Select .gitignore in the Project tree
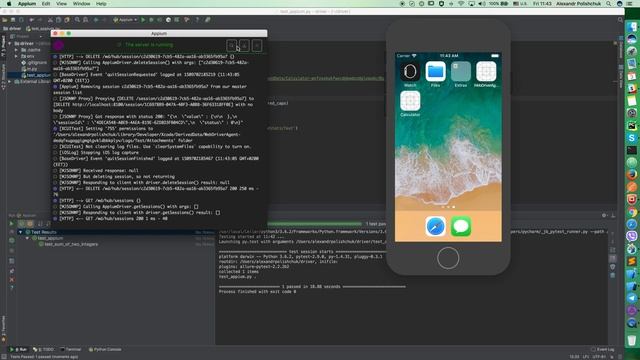The height and width of the screenshot is (360, 640). (x=34, y=62)
